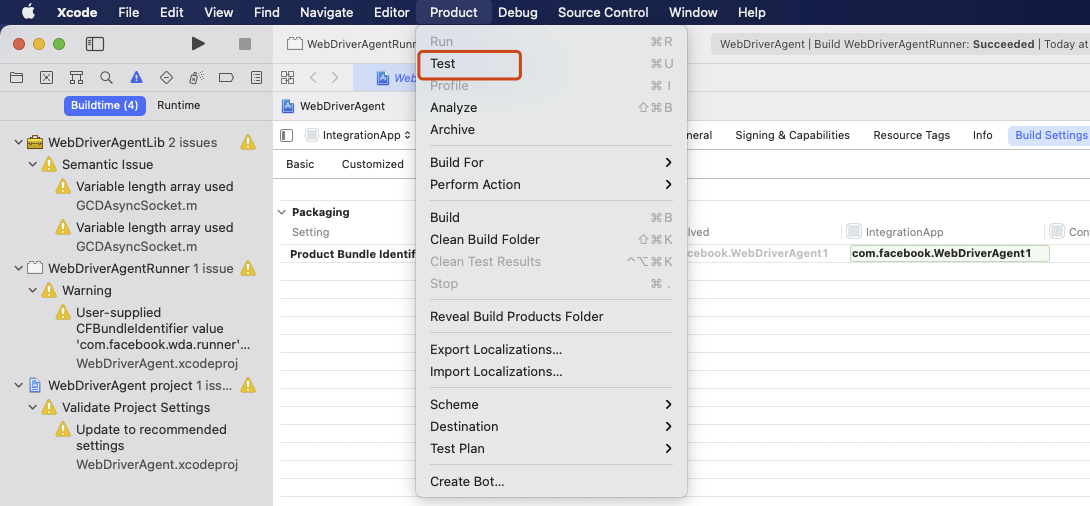1090x506 pixels.
Task: Select first Variable length array used issue
Action: 154,187
